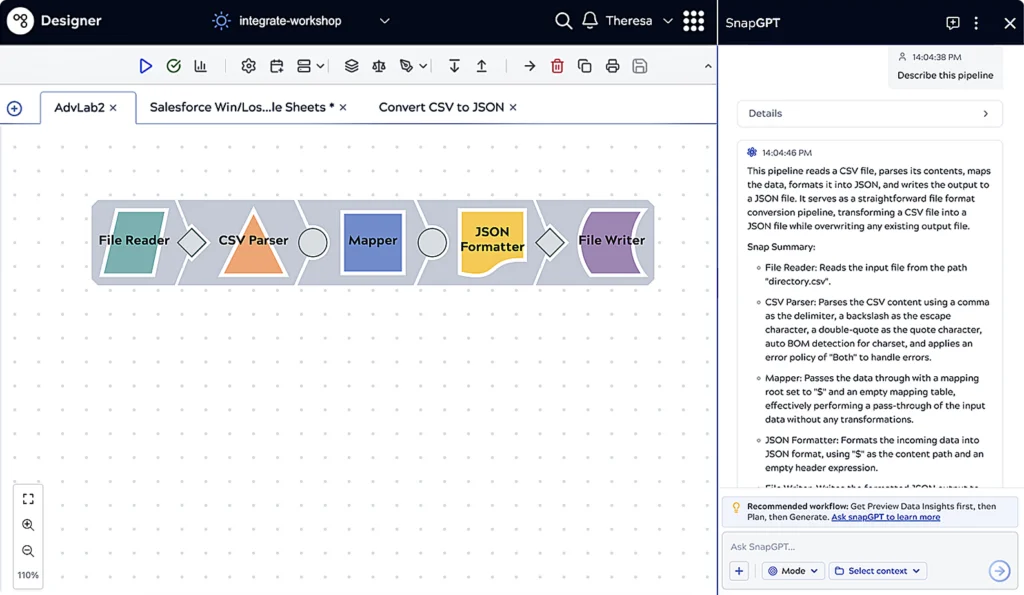Open SnapGPT more options menu

976,23
